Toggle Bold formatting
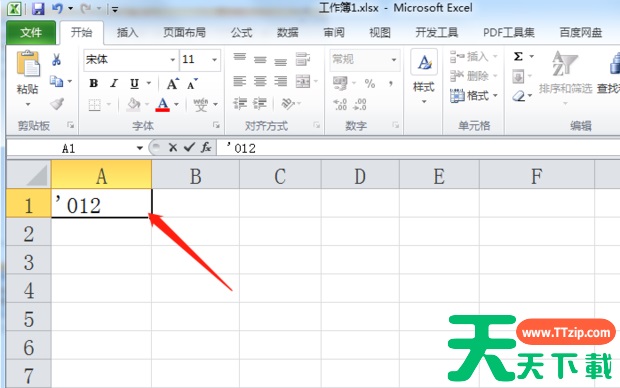Screen dimensions: 620x388 94,83
